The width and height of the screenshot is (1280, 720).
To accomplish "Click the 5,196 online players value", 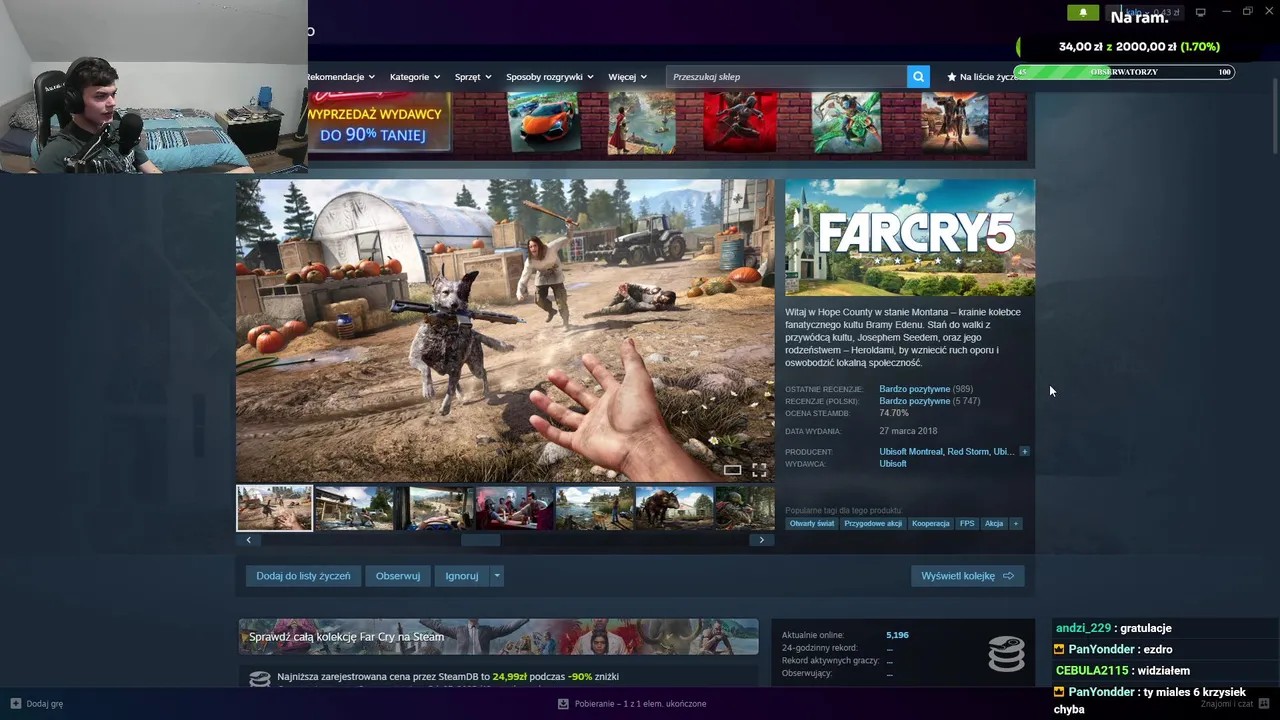I will point(897,635).
